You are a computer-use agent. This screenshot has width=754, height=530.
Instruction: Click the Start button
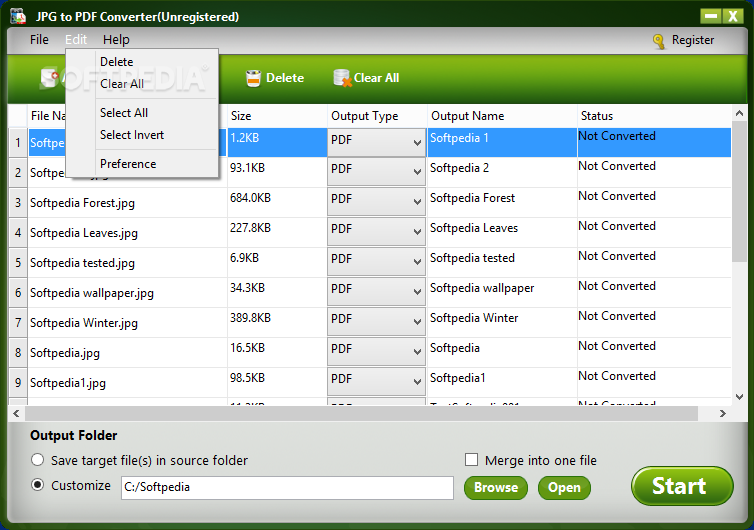click(x=682, y=486)
